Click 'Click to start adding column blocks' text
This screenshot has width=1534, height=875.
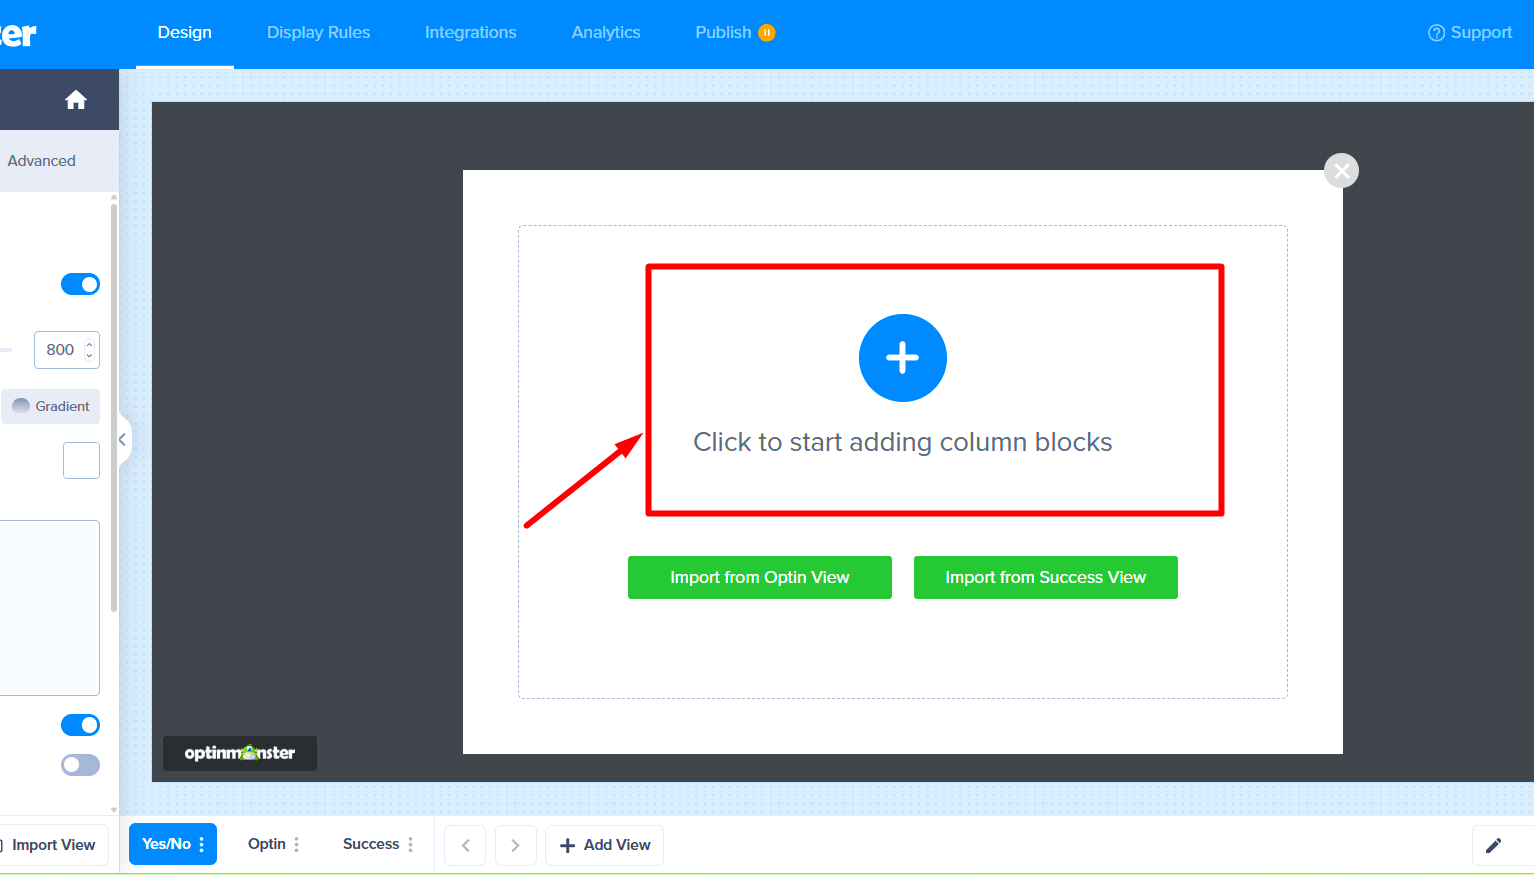pyautogui.click(x=902, y=442)
